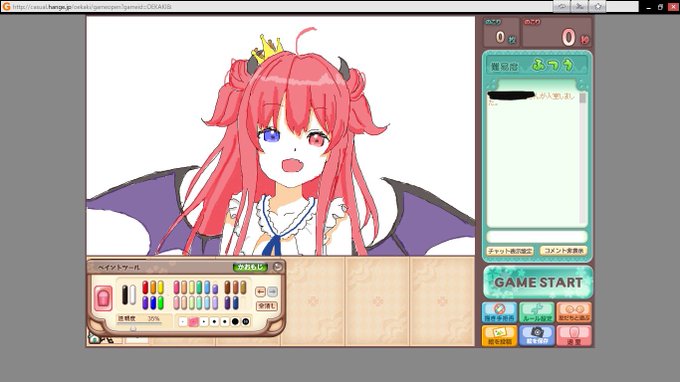The width and height of the screenshot is (680, 382).
Task: Pick the black color crayon
Action: tap(125, 294)
